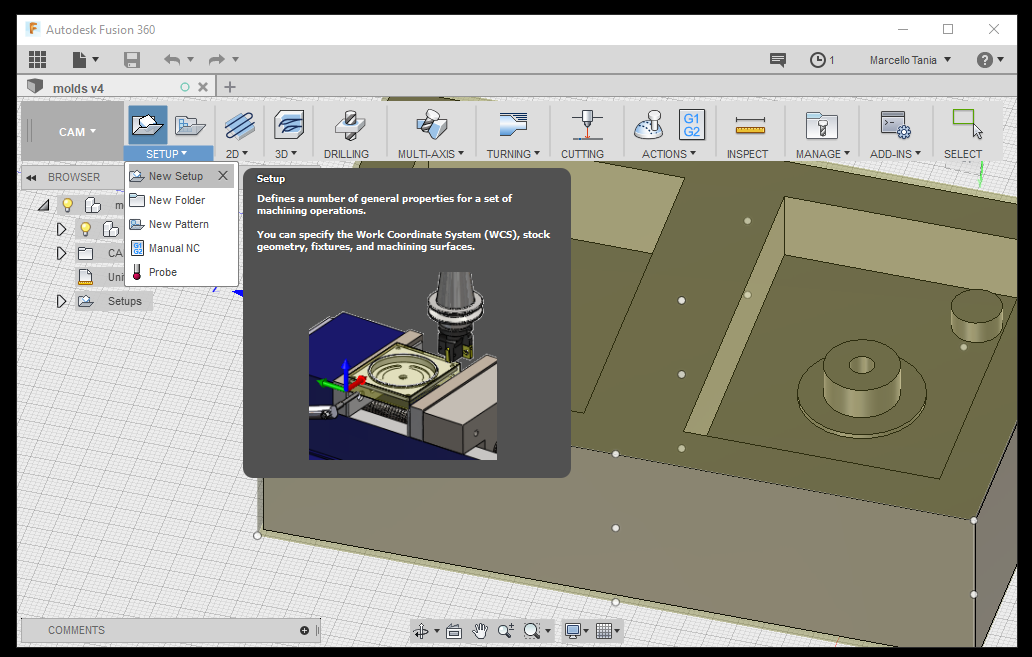1032x657 pixels.
Task: Expand the TURNING dropdown in the ribbon
Action: tap(513, 154)
